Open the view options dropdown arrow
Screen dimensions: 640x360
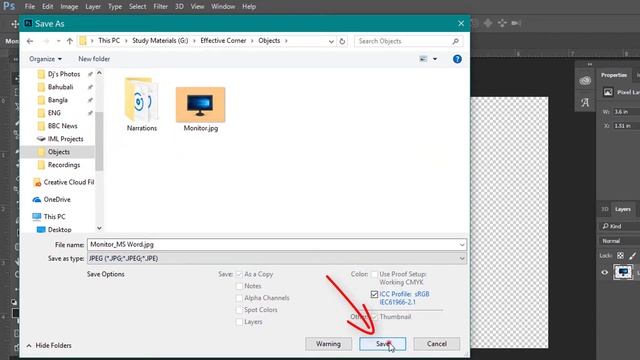(435, 59)
